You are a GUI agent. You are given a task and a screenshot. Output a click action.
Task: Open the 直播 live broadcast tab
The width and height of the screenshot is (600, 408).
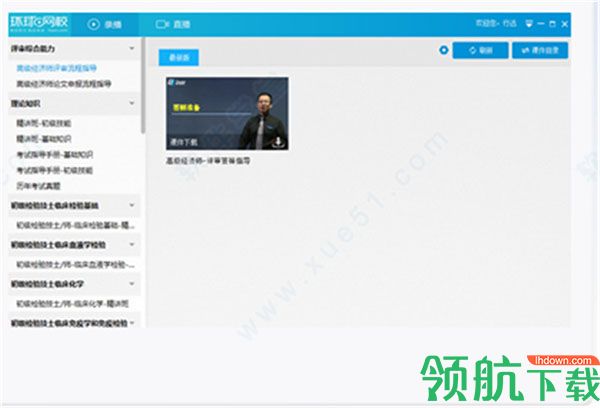(173, 24)
